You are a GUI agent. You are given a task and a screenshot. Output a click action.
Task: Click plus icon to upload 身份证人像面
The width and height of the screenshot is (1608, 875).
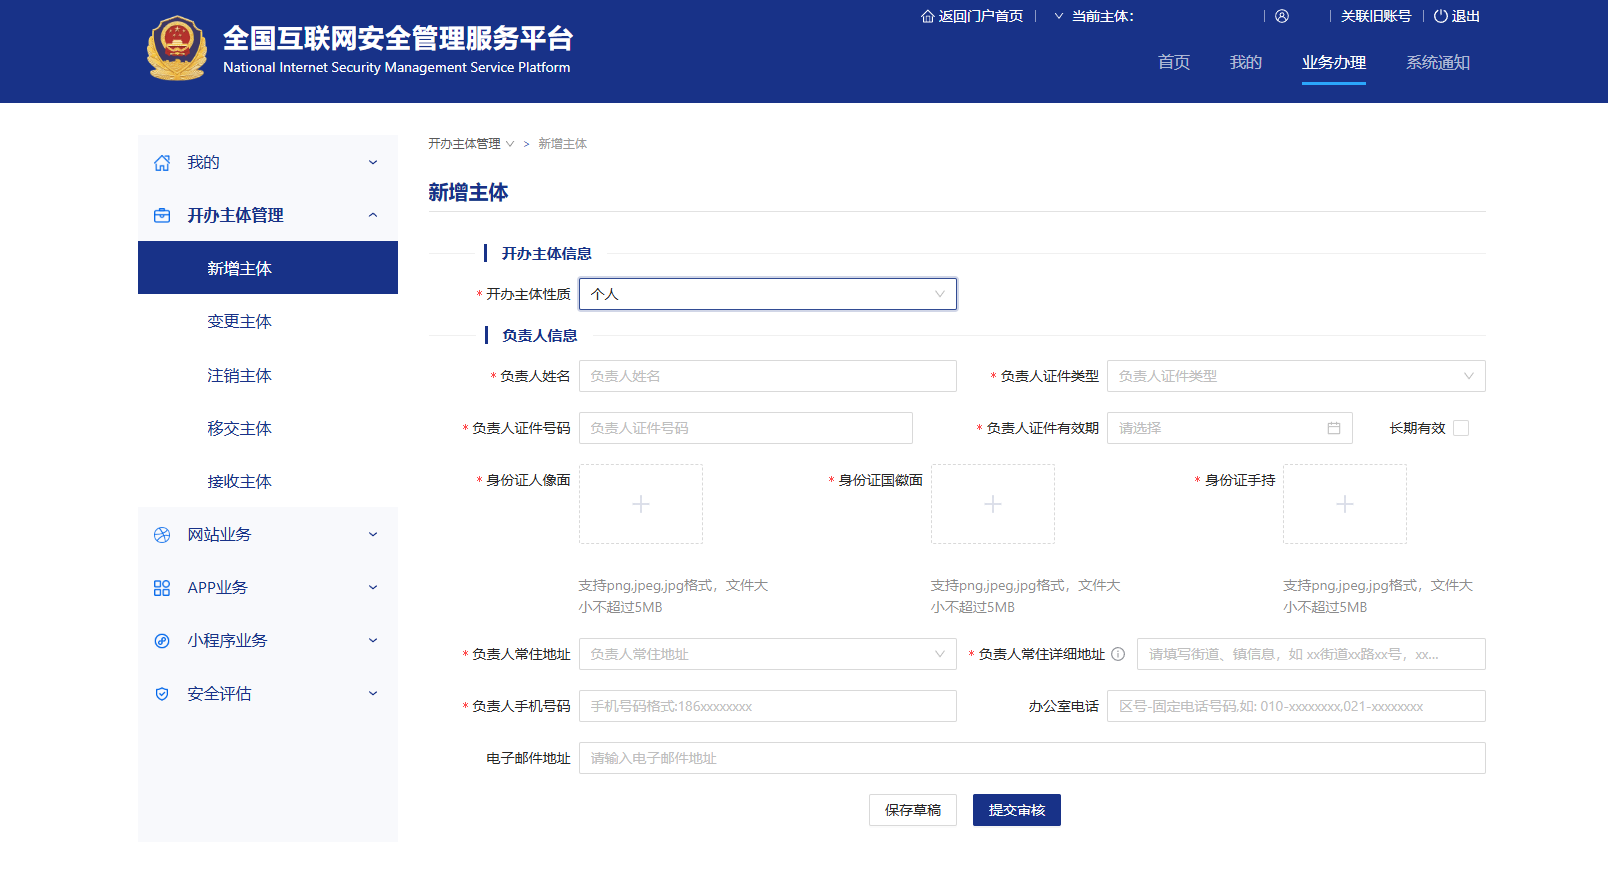(x=640, y=504)
